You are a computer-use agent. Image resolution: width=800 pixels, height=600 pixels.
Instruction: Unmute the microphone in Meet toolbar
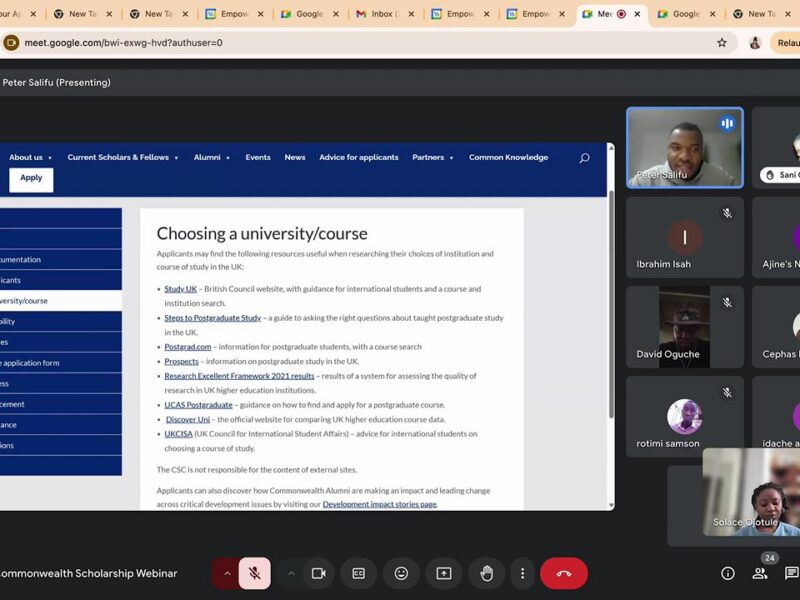255,573
